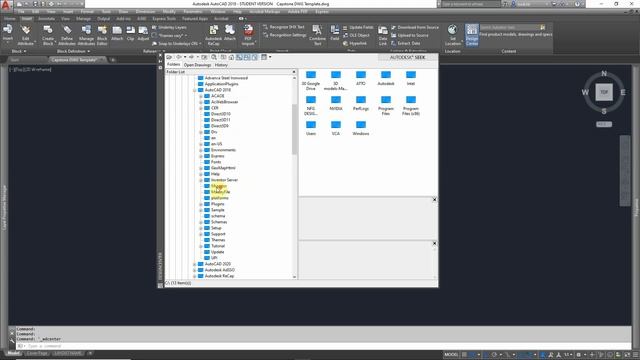Open the History tab
This screenshot has height=360, width=640.
pos(221,65)
